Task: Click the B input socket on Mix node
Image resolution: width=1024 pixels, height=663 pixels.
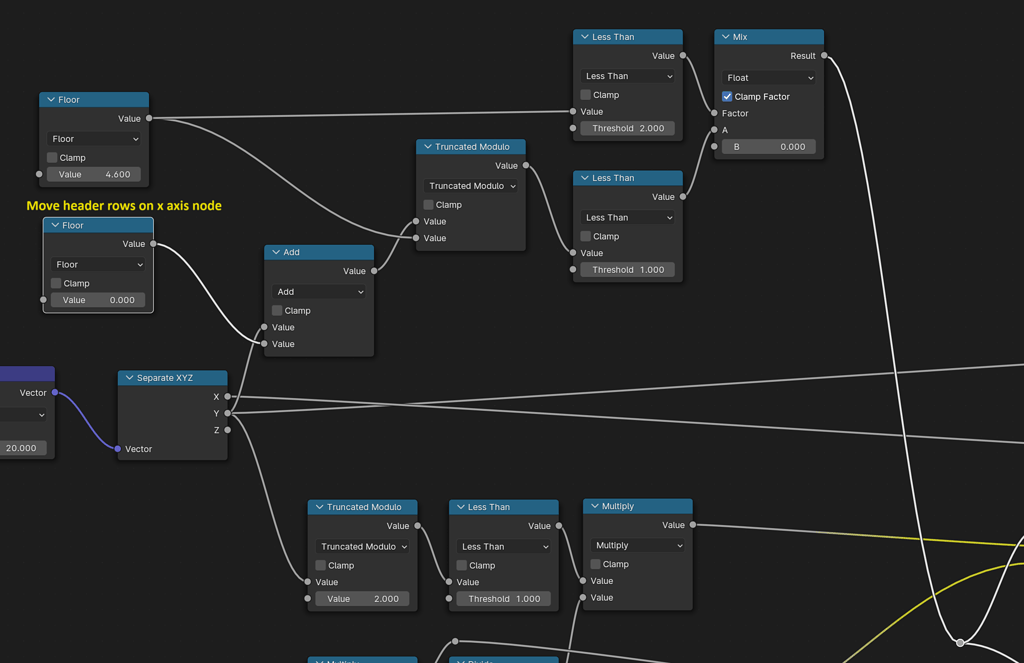Action: point(713,146)
